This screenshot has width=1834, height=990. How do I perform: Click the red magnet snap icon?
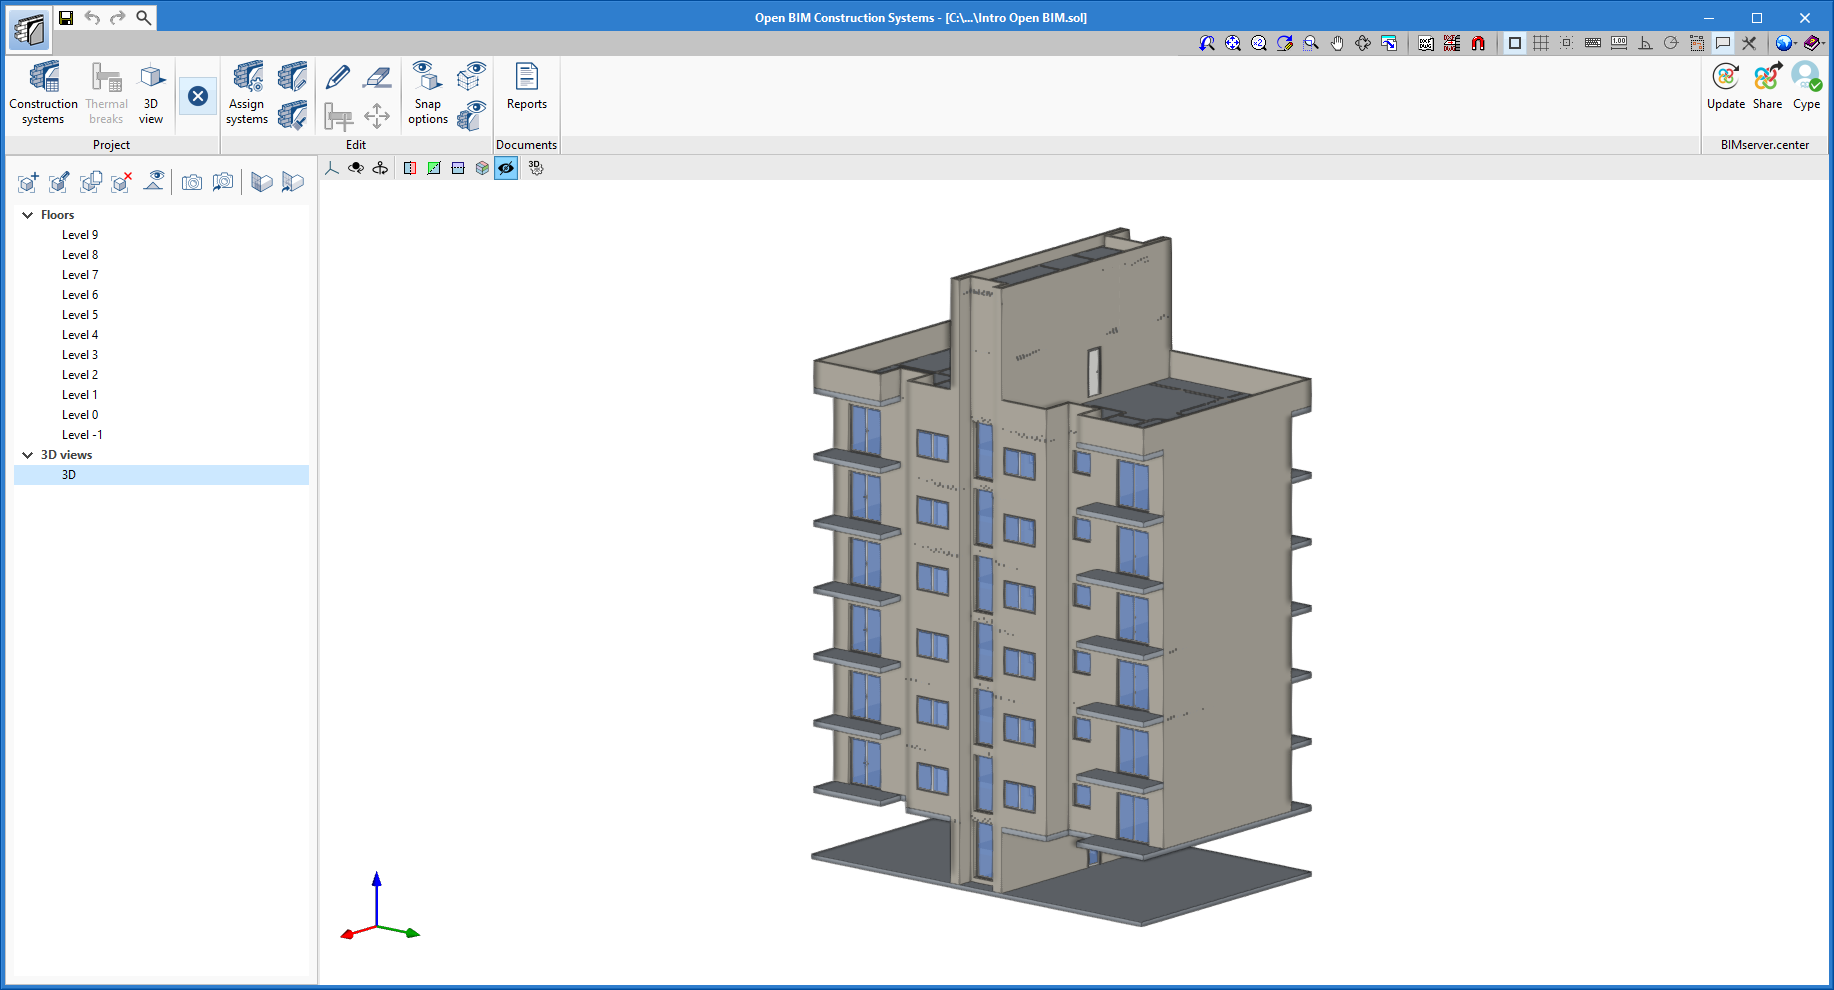click(1478, 43)
